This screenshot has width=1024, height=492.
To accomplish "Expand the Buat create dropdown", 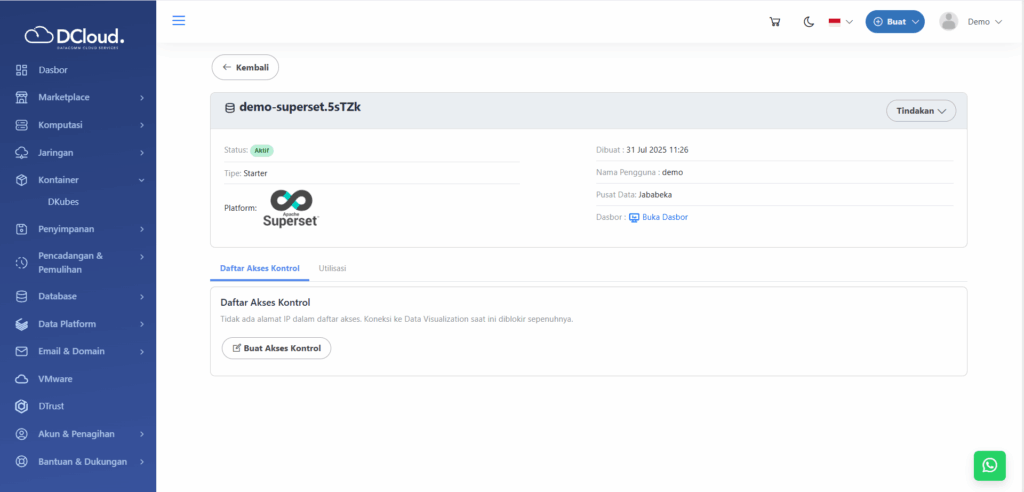I will point(895,22).
